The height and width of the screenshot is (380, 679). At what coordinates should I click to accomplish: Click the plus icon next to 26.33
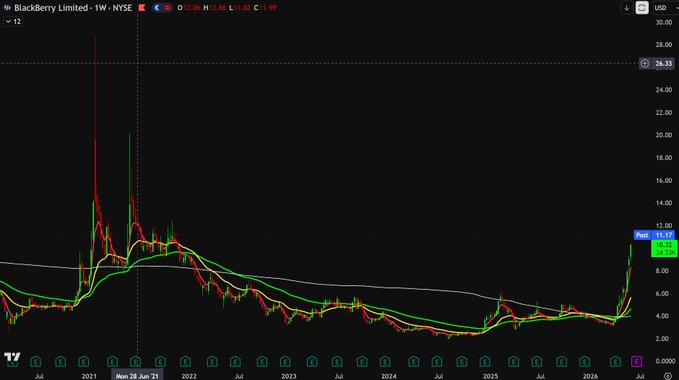[644, 64]
